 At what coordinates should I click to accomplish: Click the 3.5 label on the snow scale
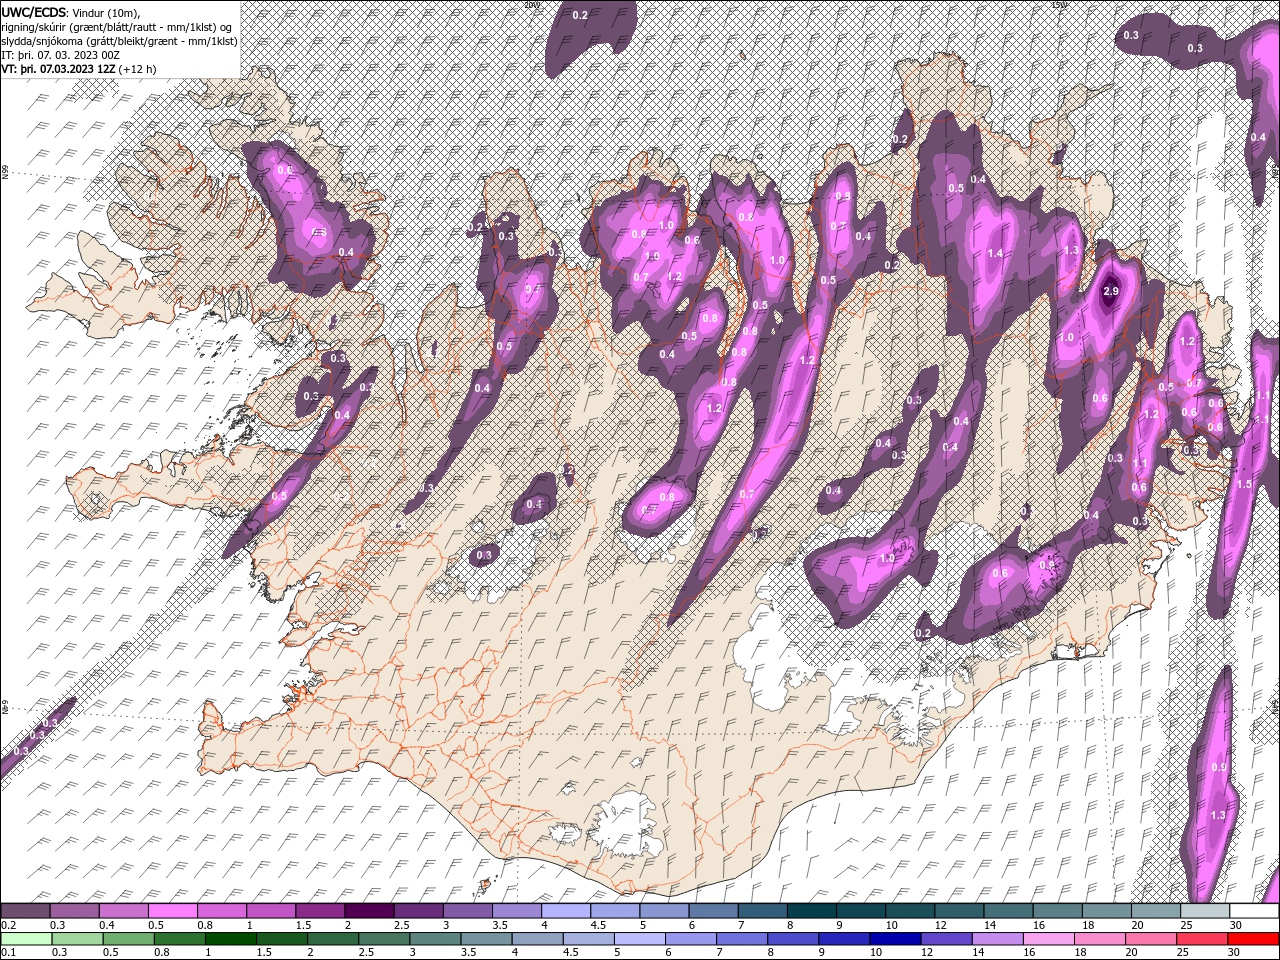[500, 925]
